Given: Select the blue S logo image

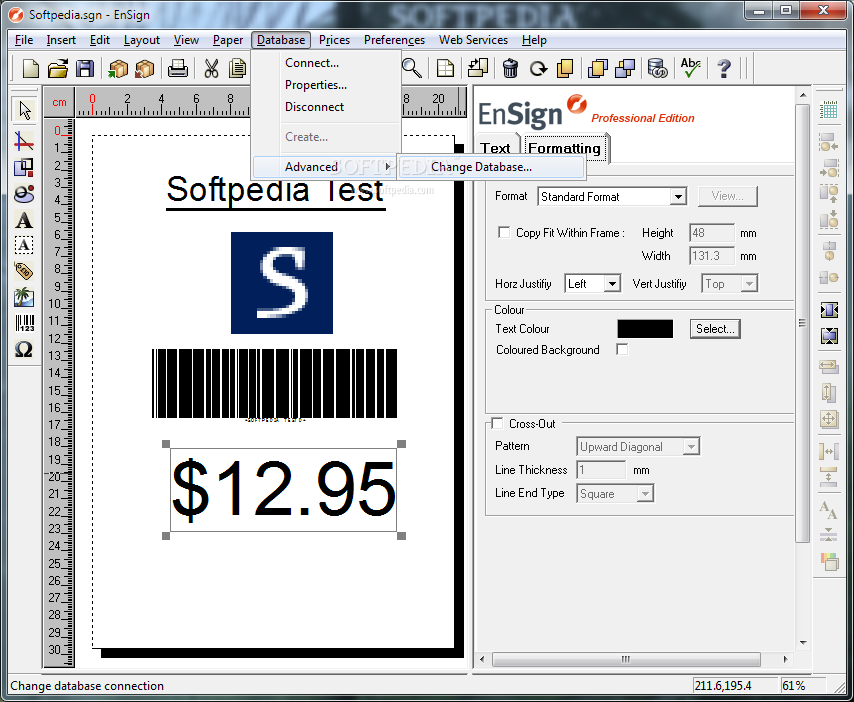Looking at the screenshot, I should click(282, 283).
